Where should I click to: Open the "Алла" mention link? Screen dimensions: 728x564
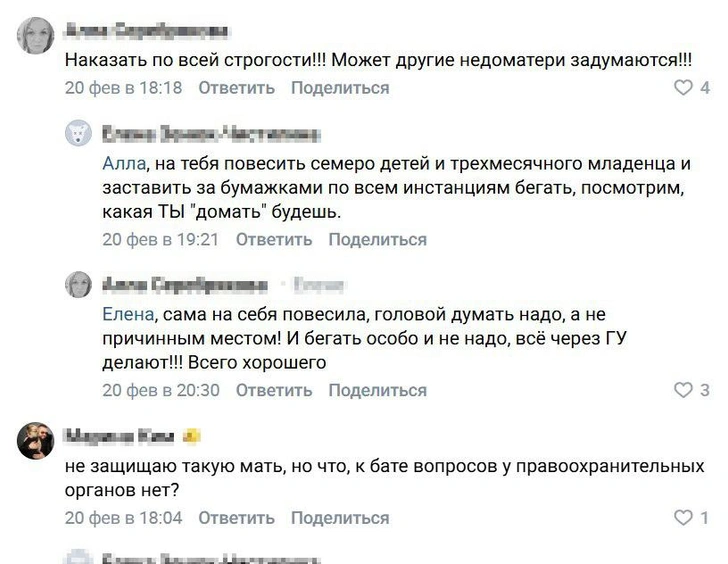click(x=124, y=164)
